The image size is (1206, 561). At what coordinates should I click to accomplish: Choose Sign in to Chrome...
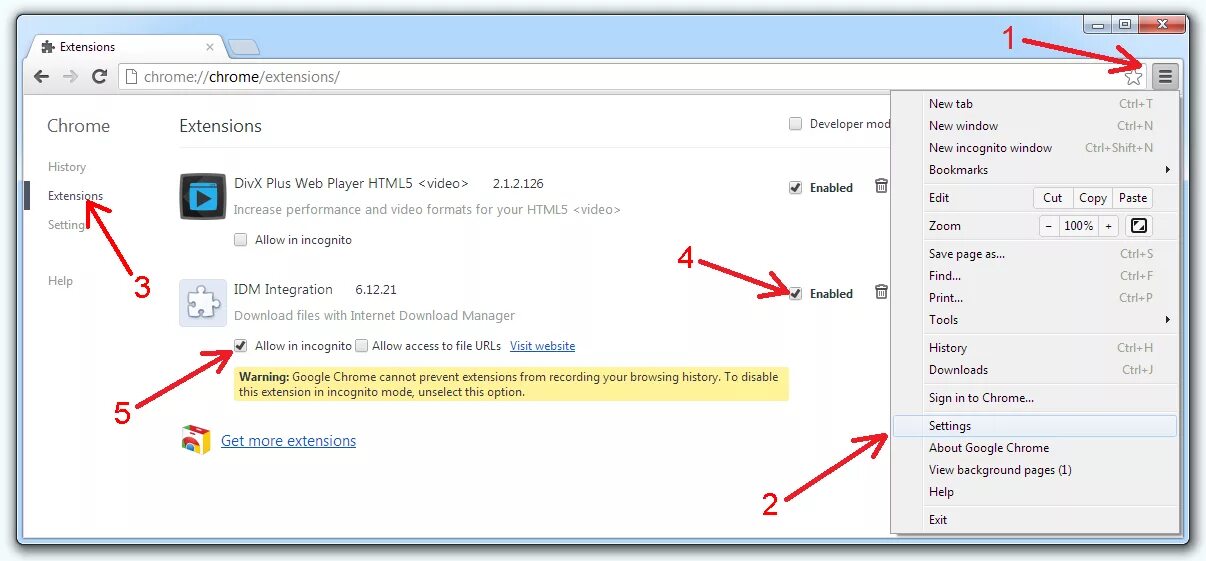pos(1035,398)
